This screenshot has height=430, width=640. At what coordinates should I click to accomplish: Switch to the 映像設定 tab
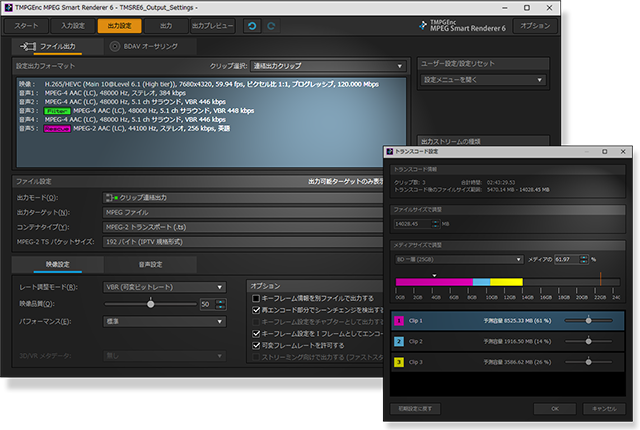(58, 265)
